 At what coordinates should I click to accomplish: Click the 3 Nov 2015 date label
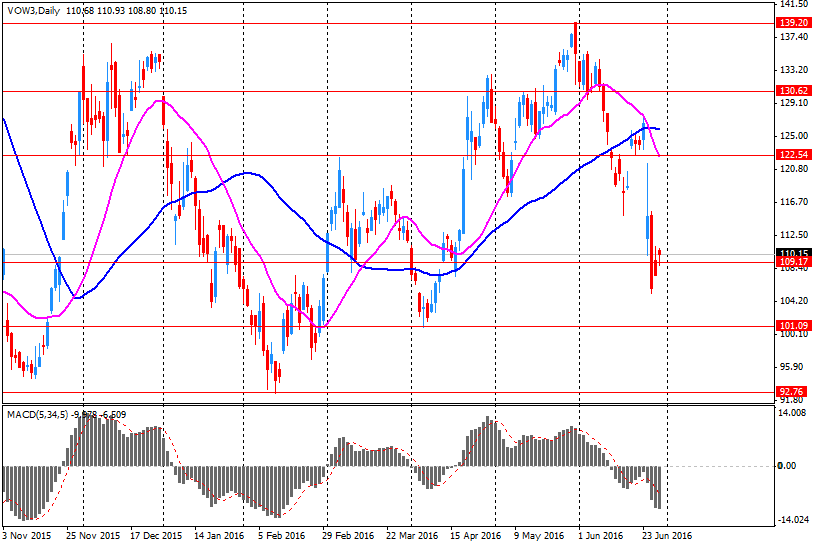26,535
